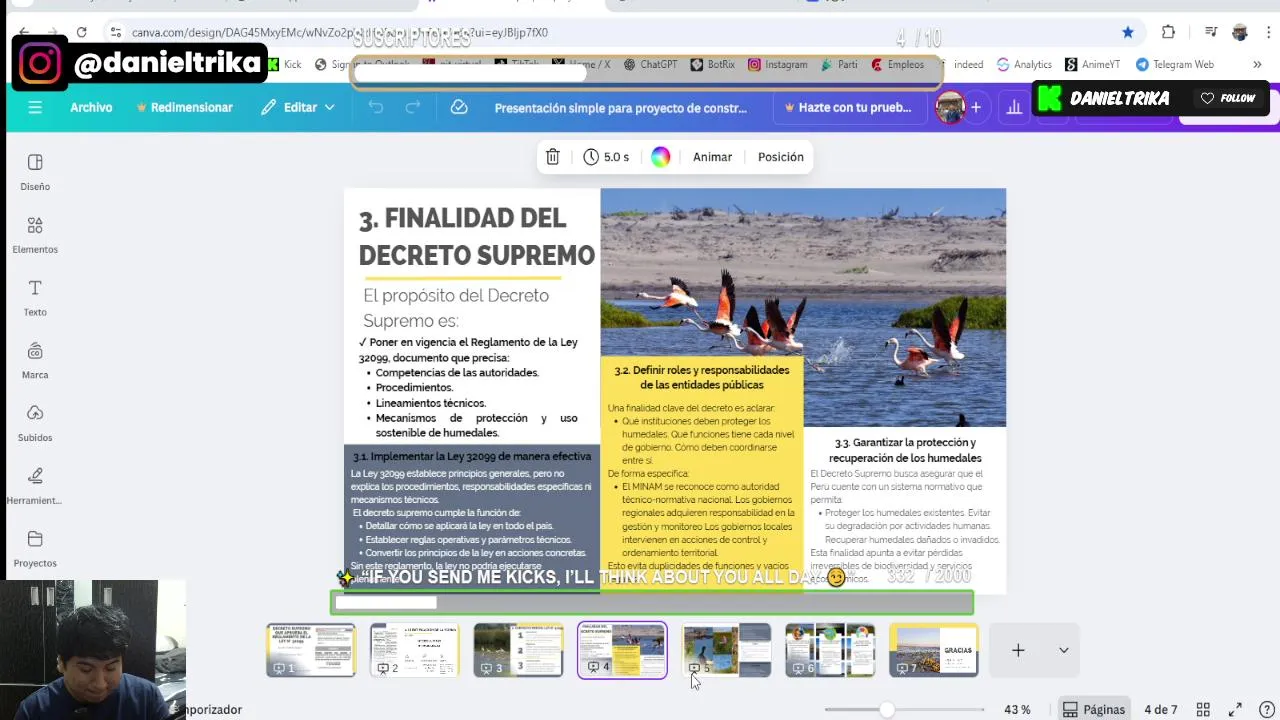Open the user profile avatar

tap(949, 107)
